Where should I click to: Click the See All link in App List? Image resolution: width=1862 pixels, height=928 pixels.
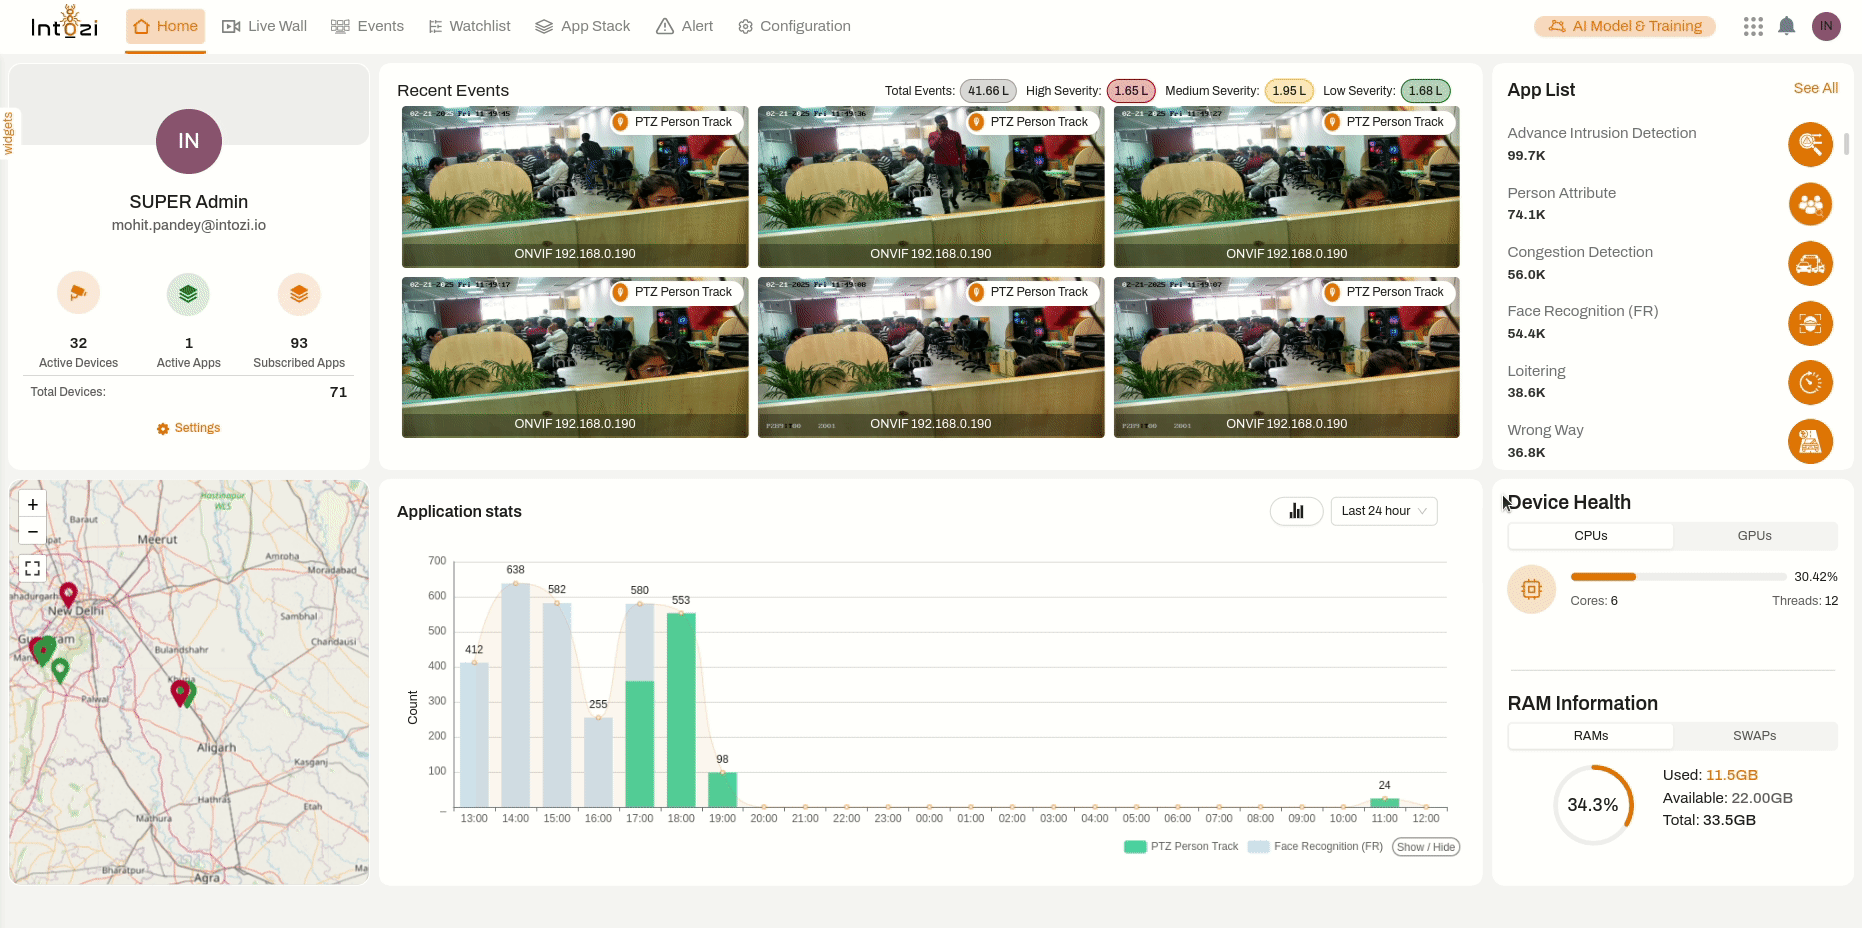pyautogui.click(x=1815, y=88)
